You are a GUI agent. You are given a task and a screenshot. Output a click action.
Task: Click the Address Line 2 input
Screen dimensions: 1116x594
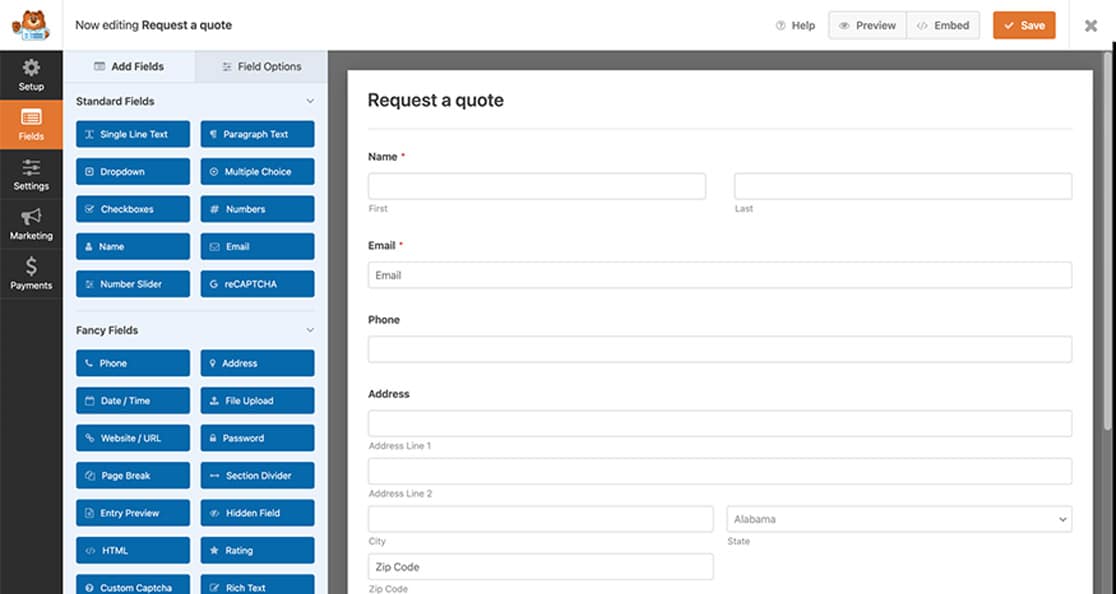pyautogui.click(x=720, y=471)
